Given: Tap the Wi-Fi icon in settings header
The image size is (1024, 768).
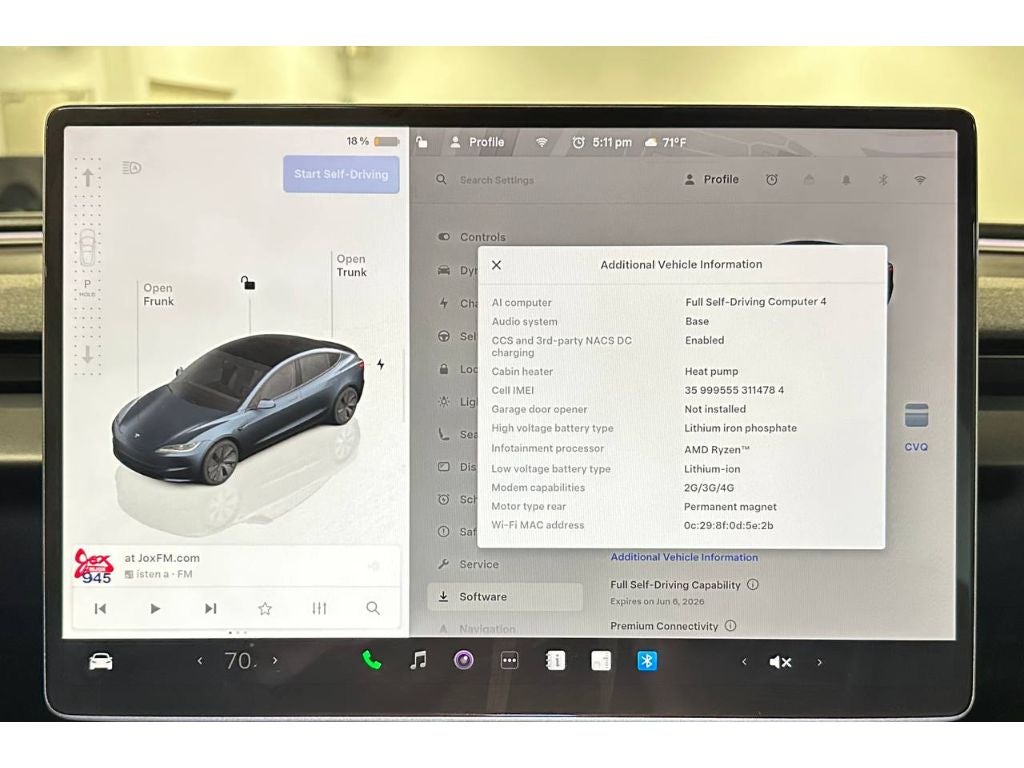Looking at the screenshot, I should tap(920, 180).
